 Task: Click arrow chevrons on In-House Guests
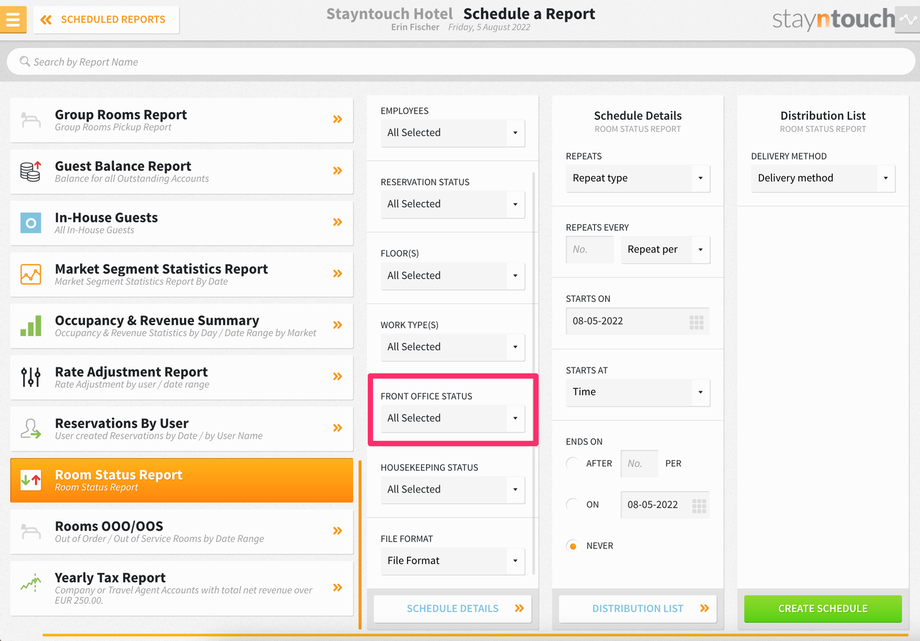pyautogui.click(x=337, y=222)
